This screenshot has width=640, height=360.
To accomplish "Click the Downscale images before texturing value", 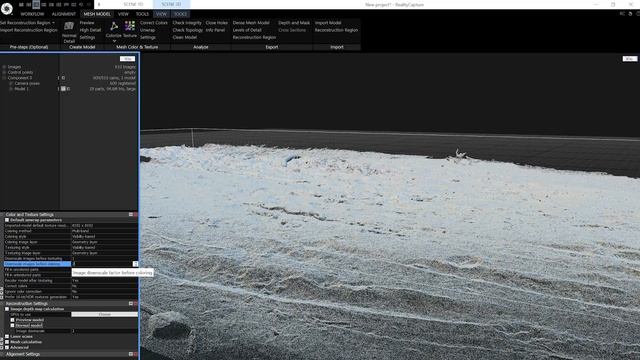I will [x=104, y=259].
